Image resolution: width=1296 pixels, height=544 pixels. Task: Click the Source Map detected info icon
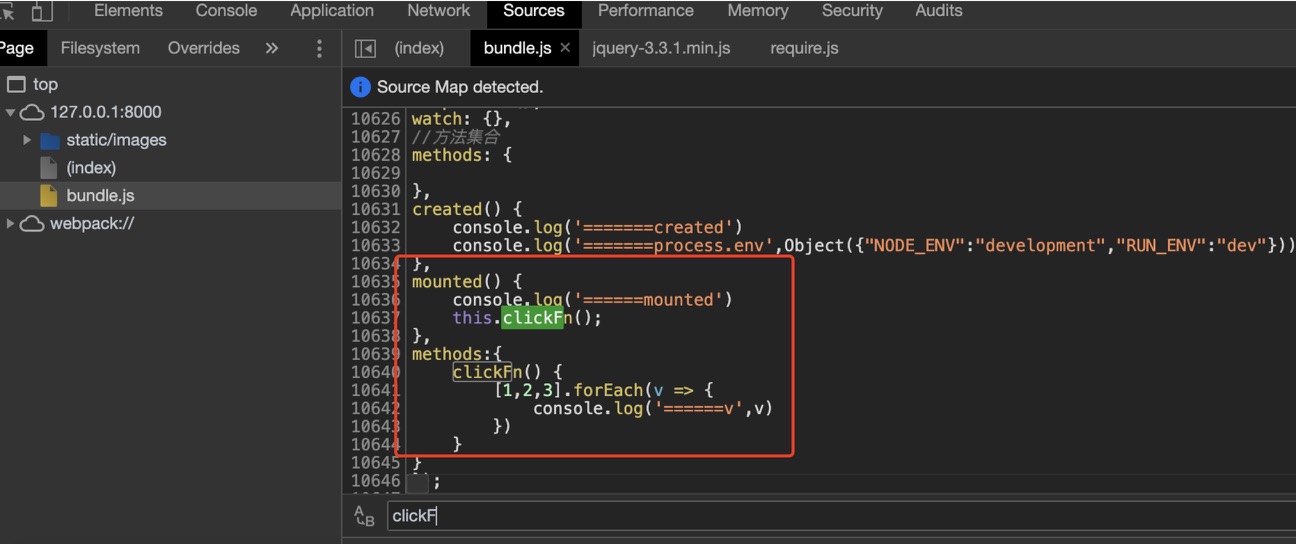pos(360,88)
